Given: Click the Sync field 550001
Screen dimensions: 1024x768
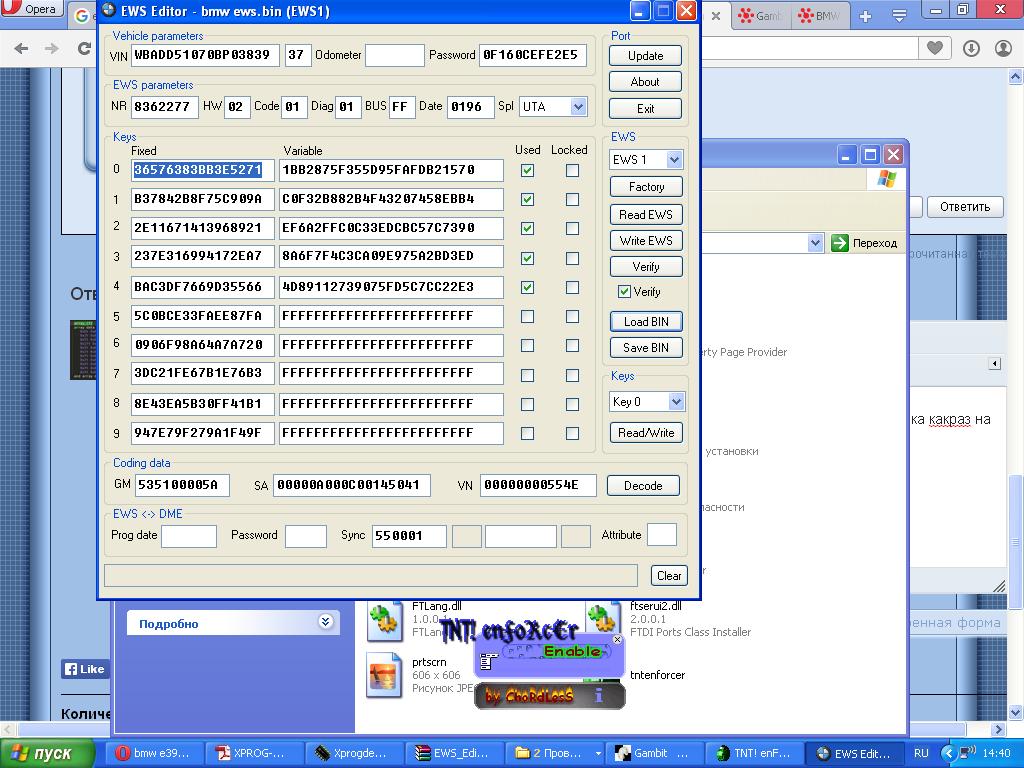Looking at the screenshot, I should coord(409,536).
